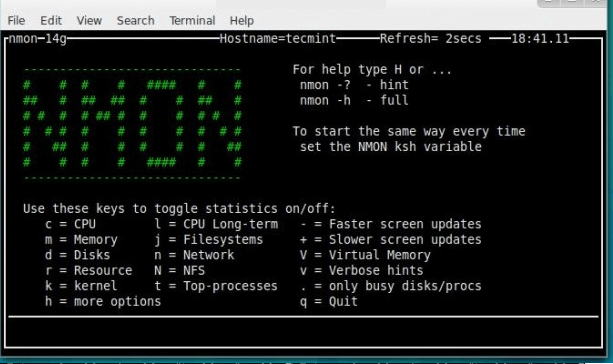Click 'To start the same way every time'

[x=409, y=131]
